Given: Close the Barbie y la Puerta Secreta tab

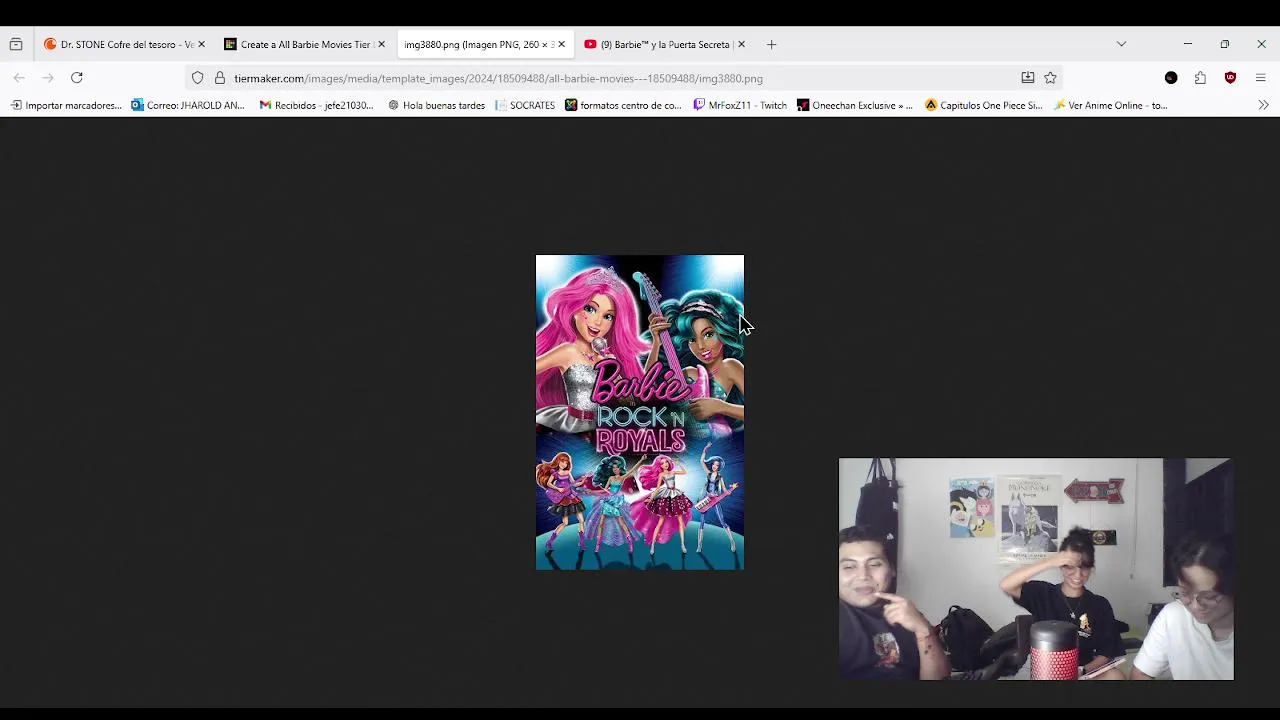Looking at the screenshot, I should click(741, 44).
